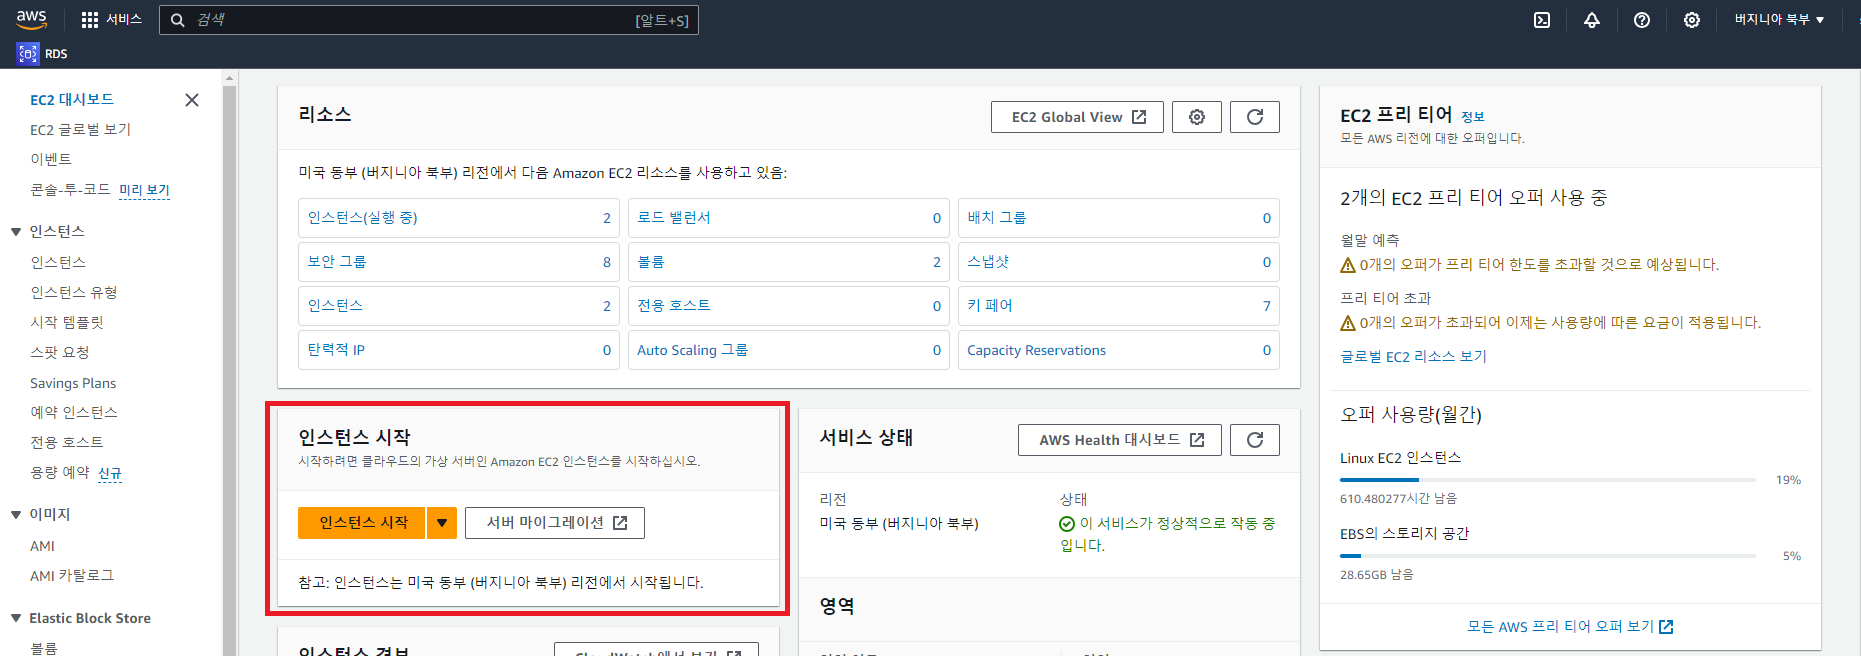Click the external link icon by 모든 AWS 프리 티어 오퍼 보기
This screenshot has height=656, width=1861.
1666,627
